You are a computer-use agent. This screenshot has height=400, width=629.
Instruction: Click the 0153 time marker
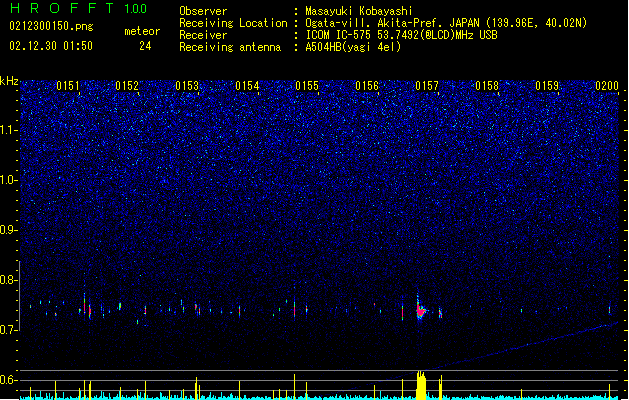[x=187, y=86]
